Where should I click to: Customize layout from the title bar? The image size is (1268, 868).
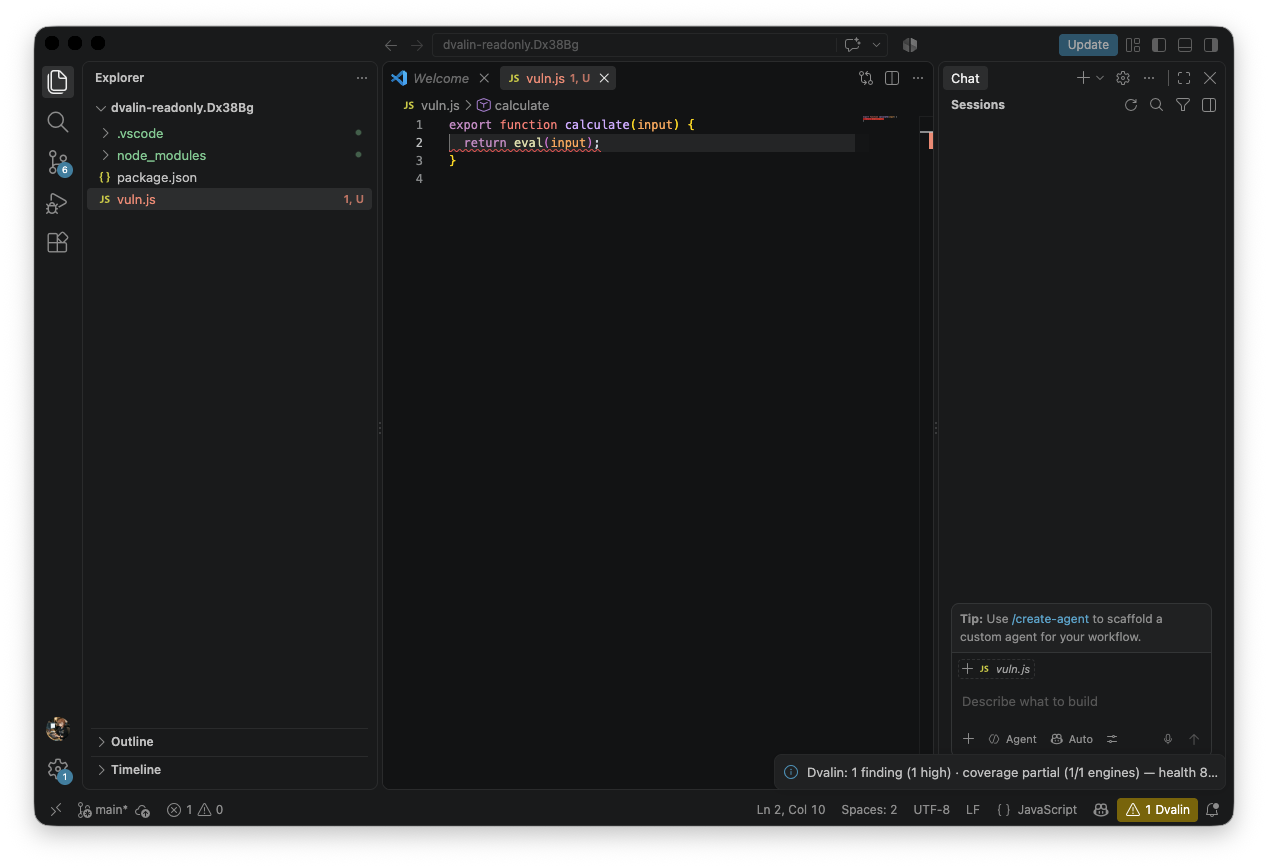1133,45
